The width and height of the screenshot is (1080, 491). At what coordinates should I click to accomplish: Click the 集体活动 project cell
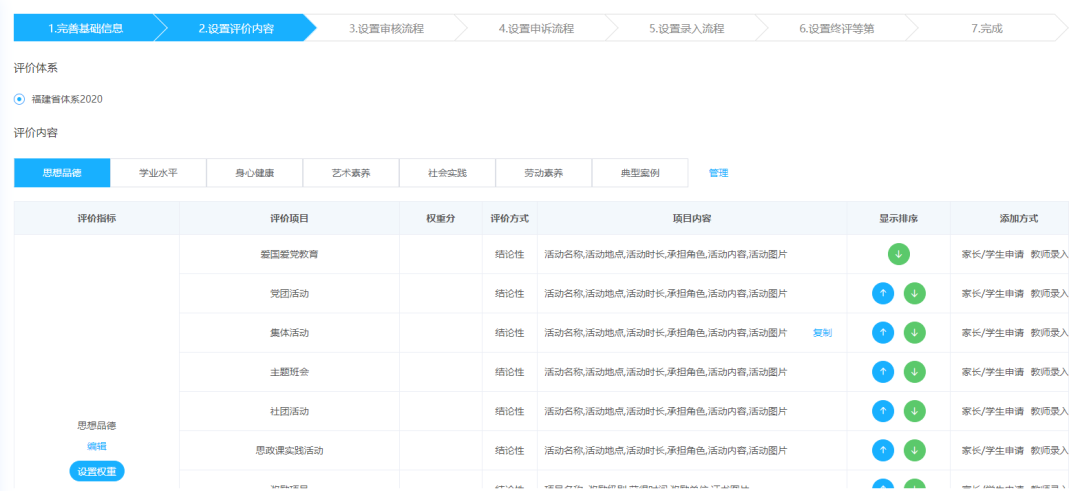pyautogui.click(x=289, y=333)
